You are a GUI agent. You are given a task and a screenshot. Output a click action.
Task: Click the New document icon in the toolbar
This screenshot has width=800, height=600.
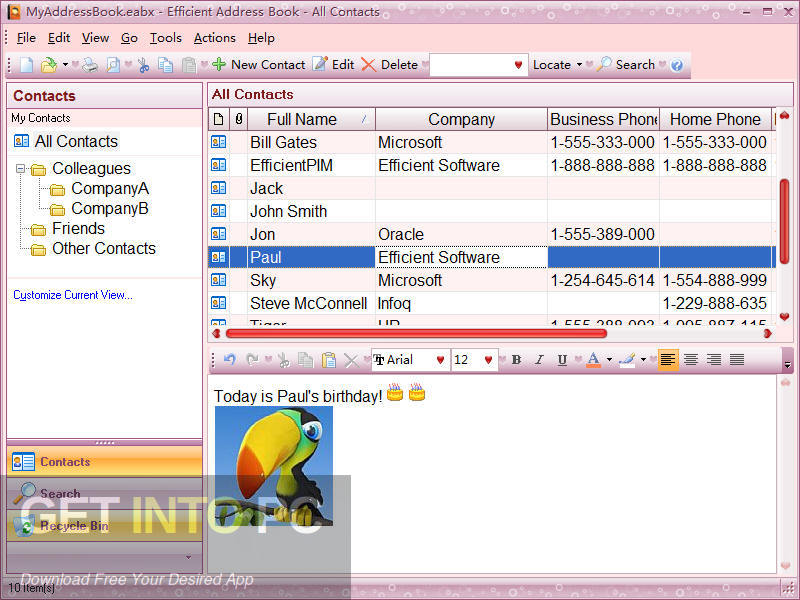[26, 65]
